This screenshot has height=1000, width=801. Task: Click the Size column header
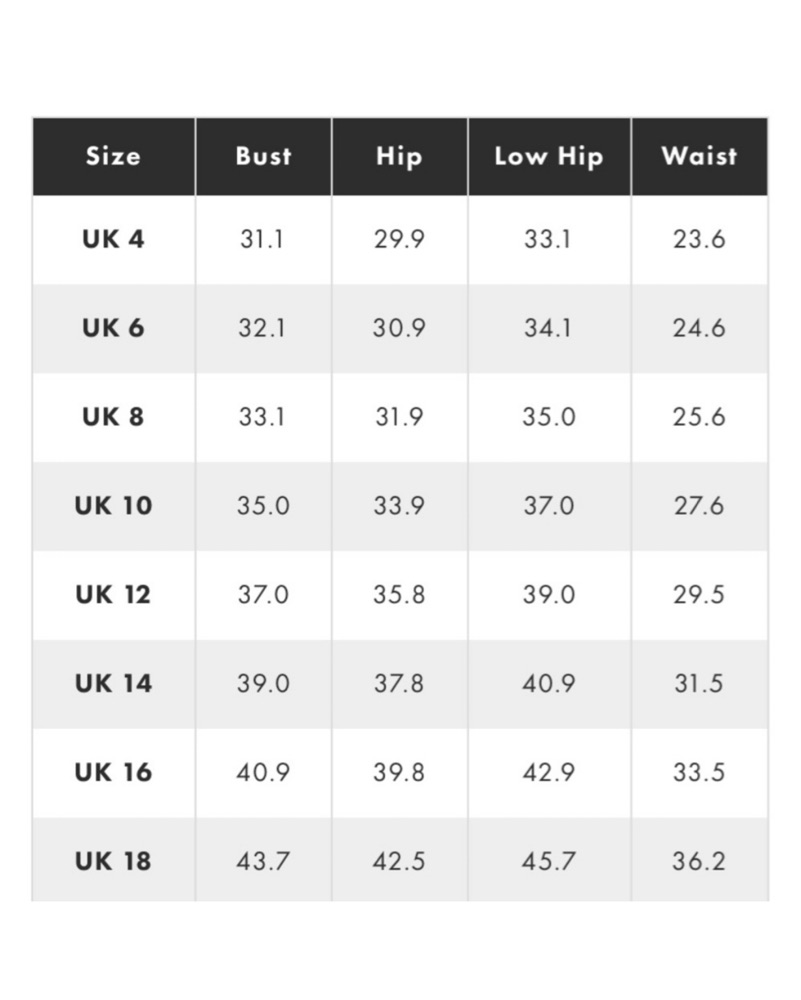click(x=114, y=156)
